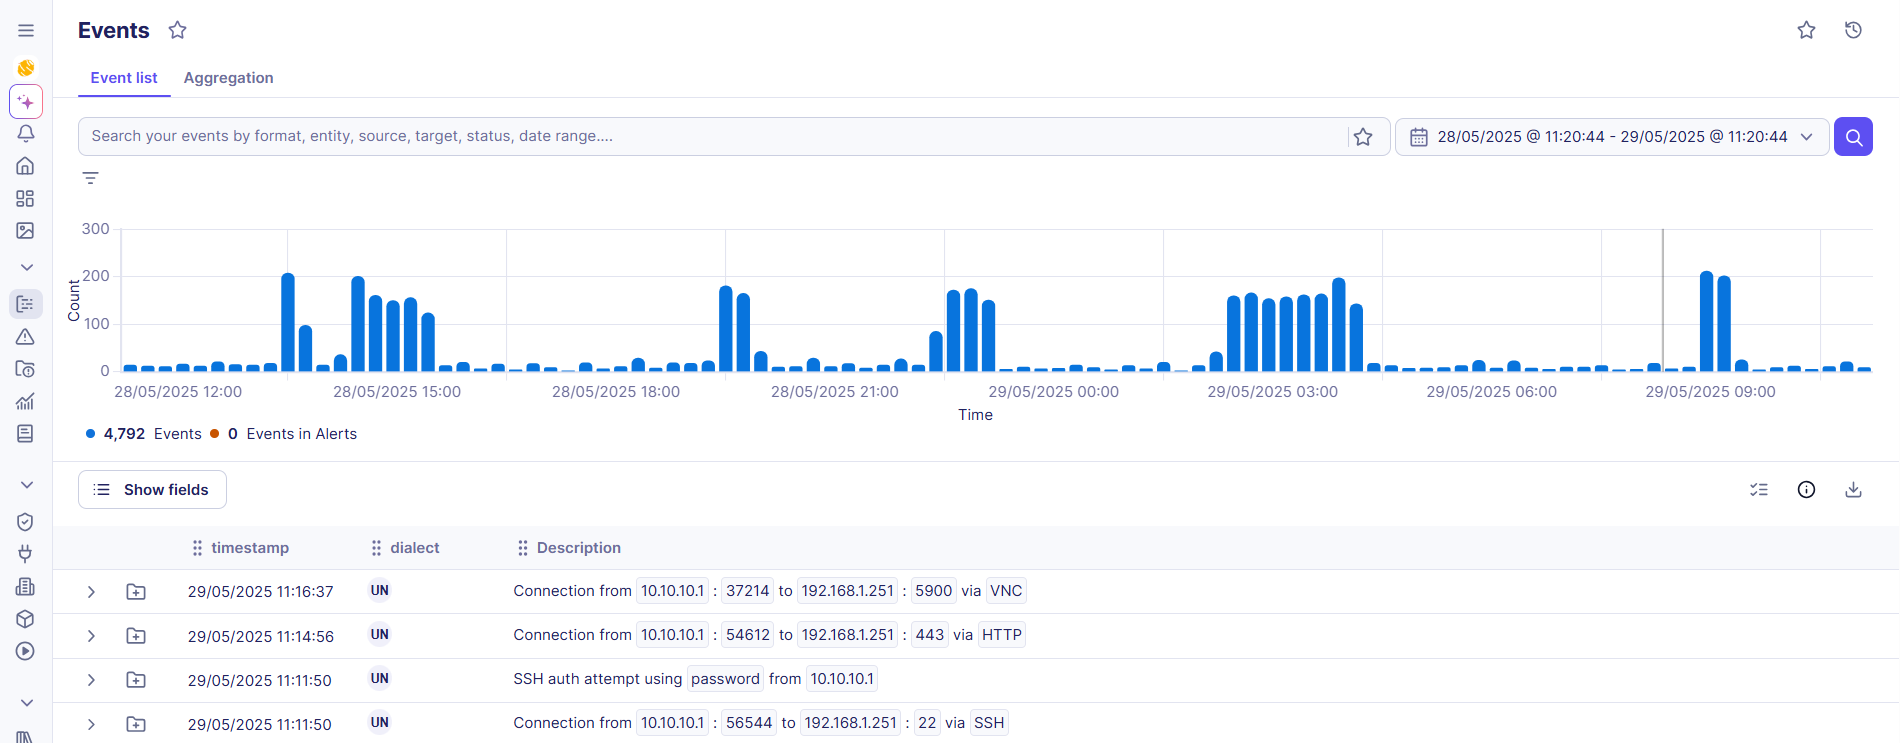Click the HTTP protocol chip
The height and width of the screenshot is (743, 1900).
(1001, 635)
